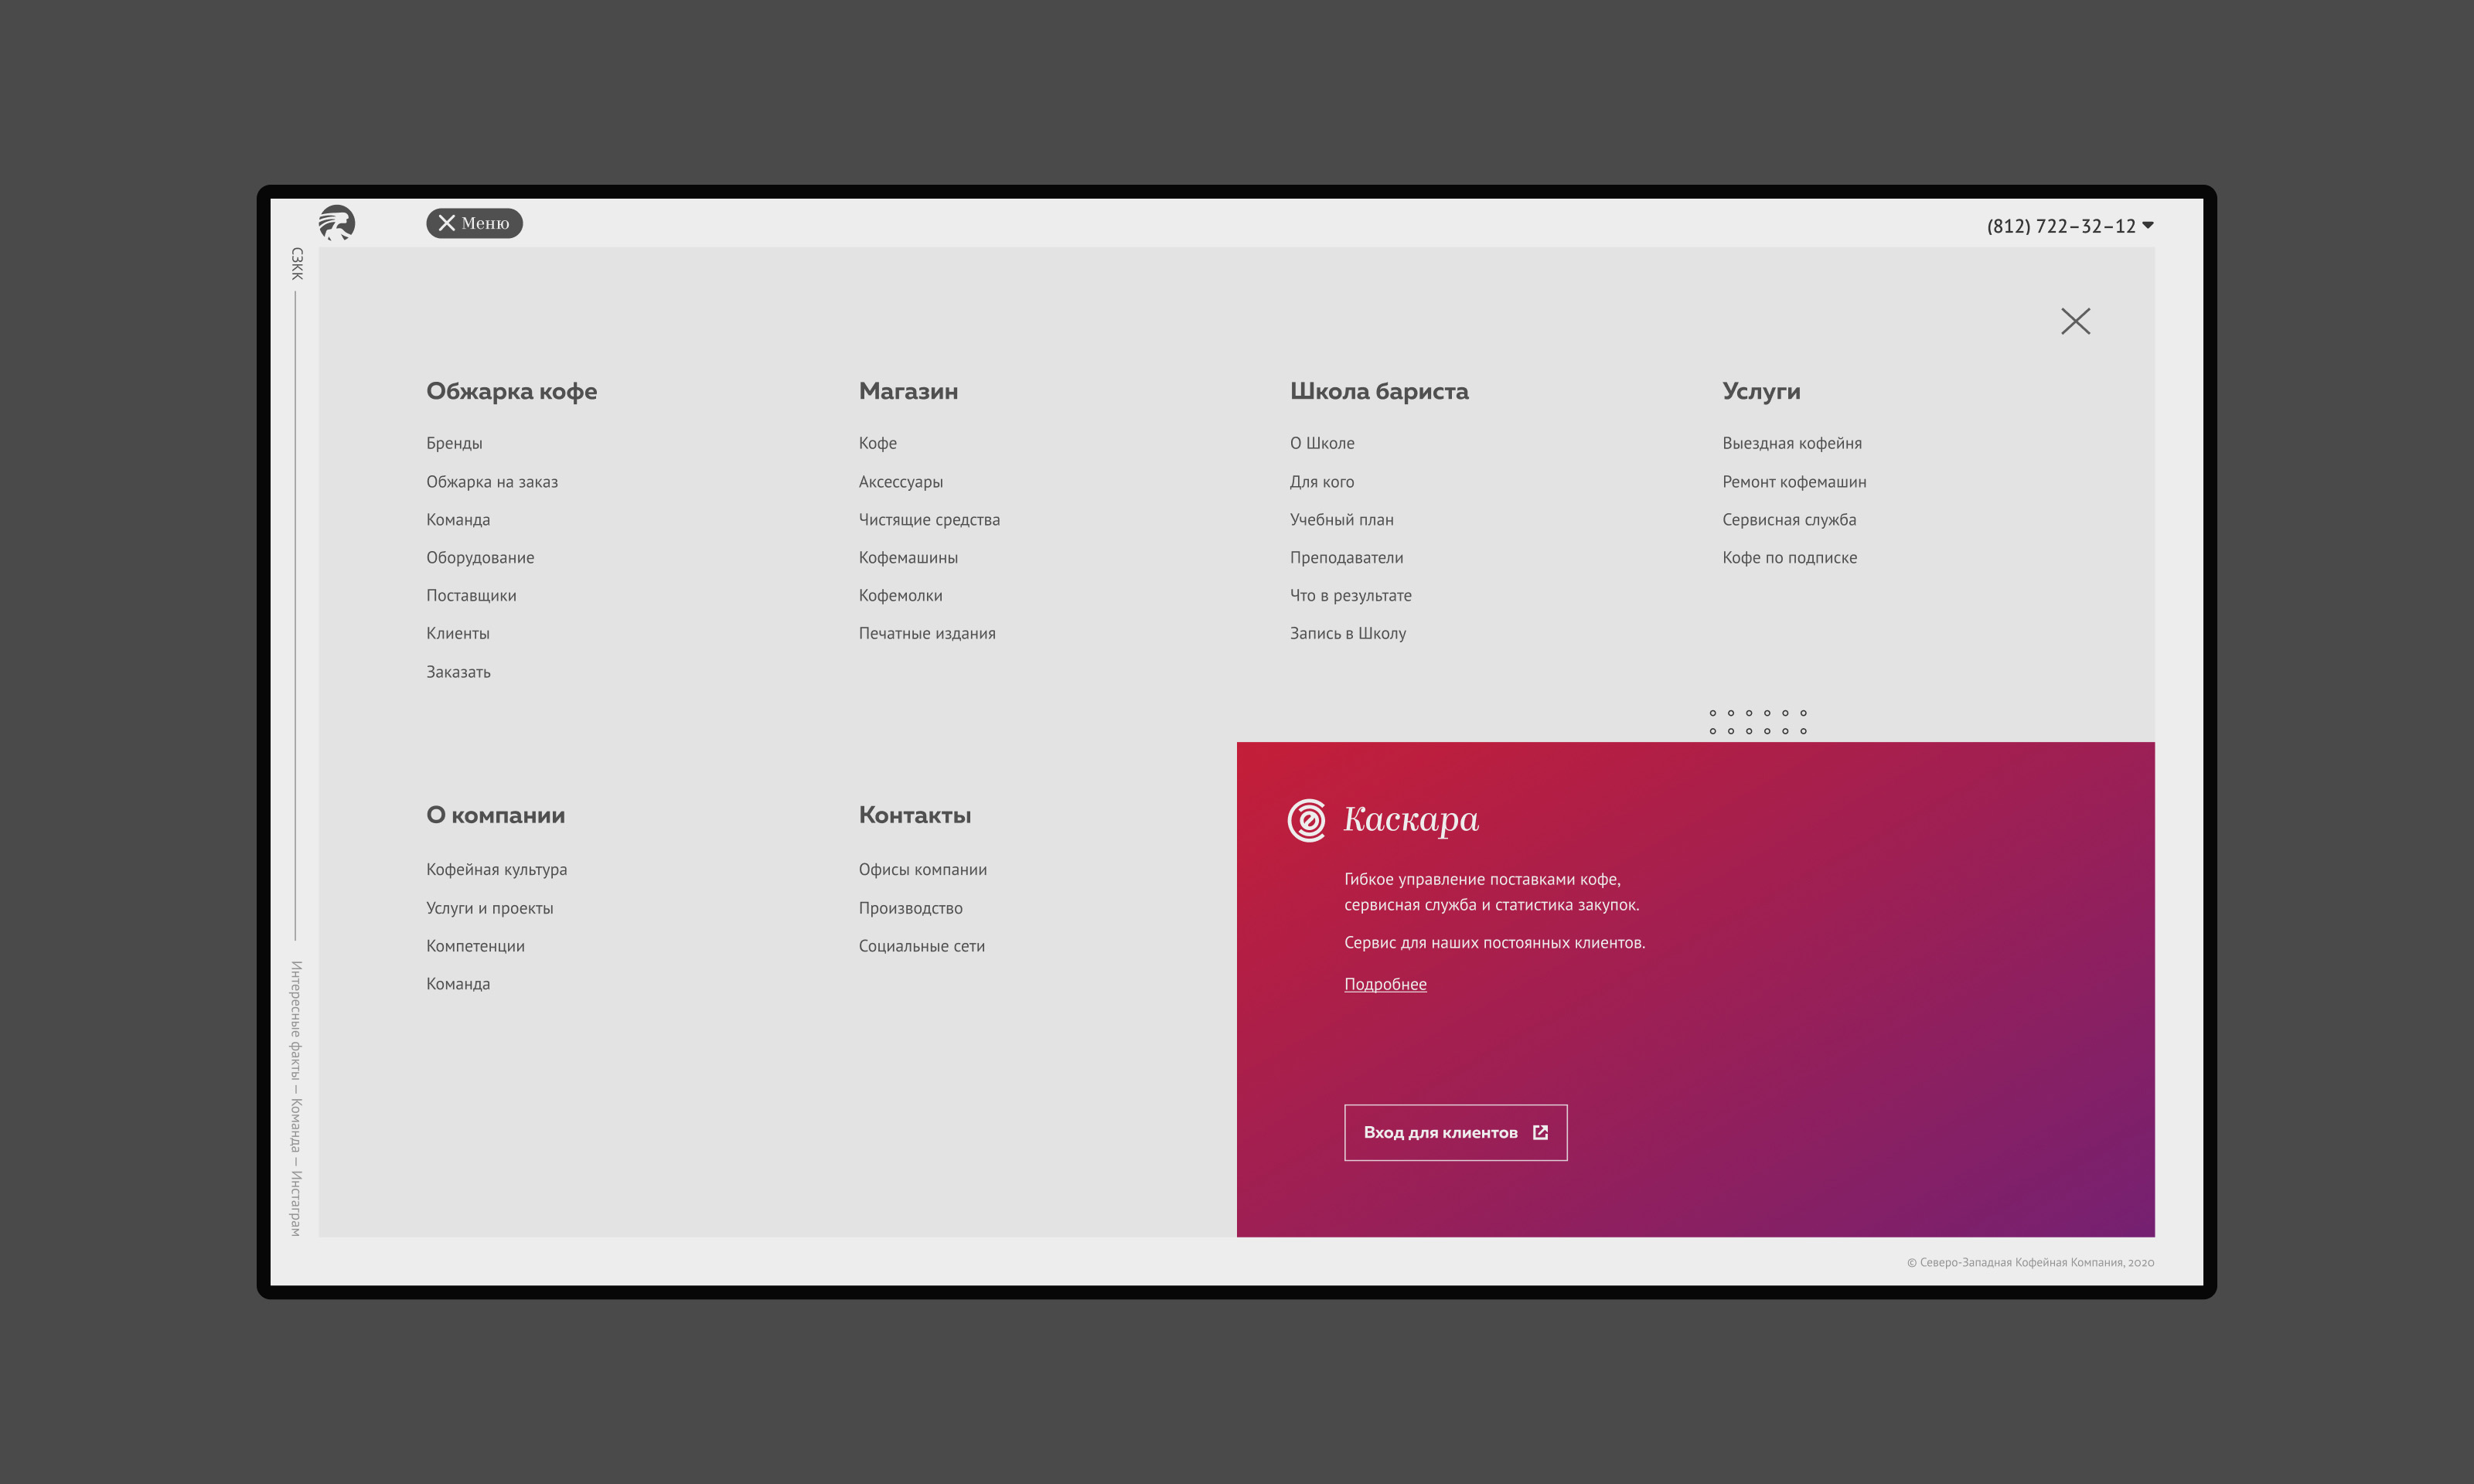
Task: Click vertical СЗКК sidebar label
Action: pos(296,263)
